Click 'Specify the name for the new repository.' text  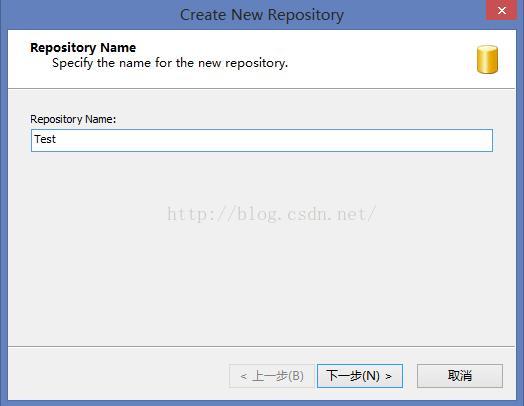[x=170, y=63]
